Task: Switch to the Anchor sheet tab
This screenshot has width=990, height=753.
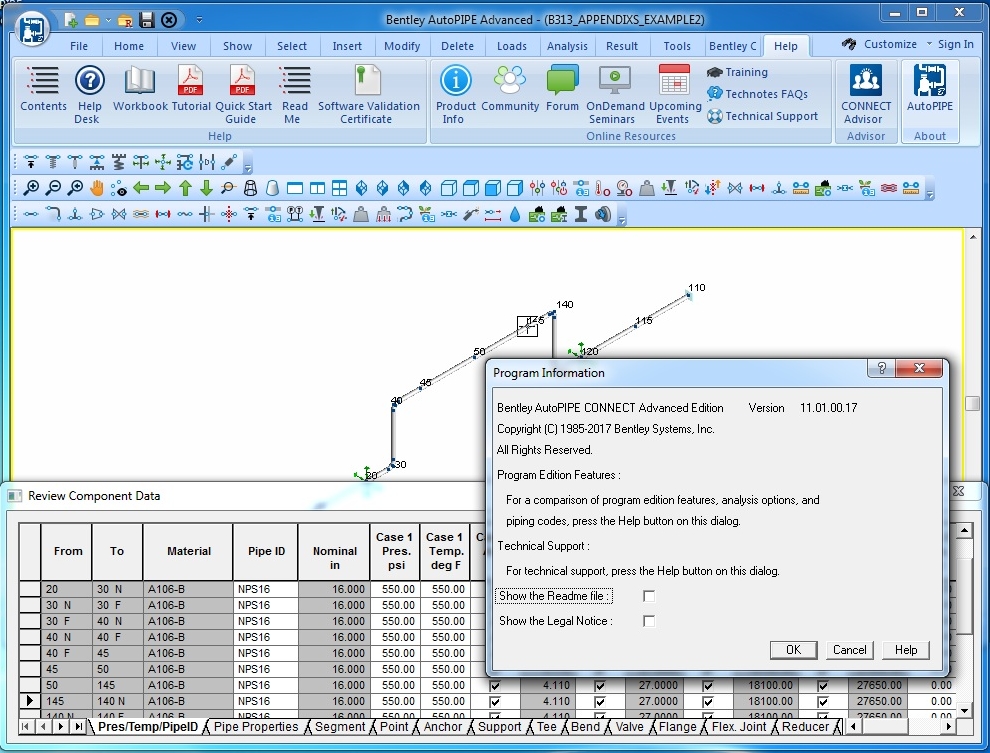Action: (x=443, y=727)
